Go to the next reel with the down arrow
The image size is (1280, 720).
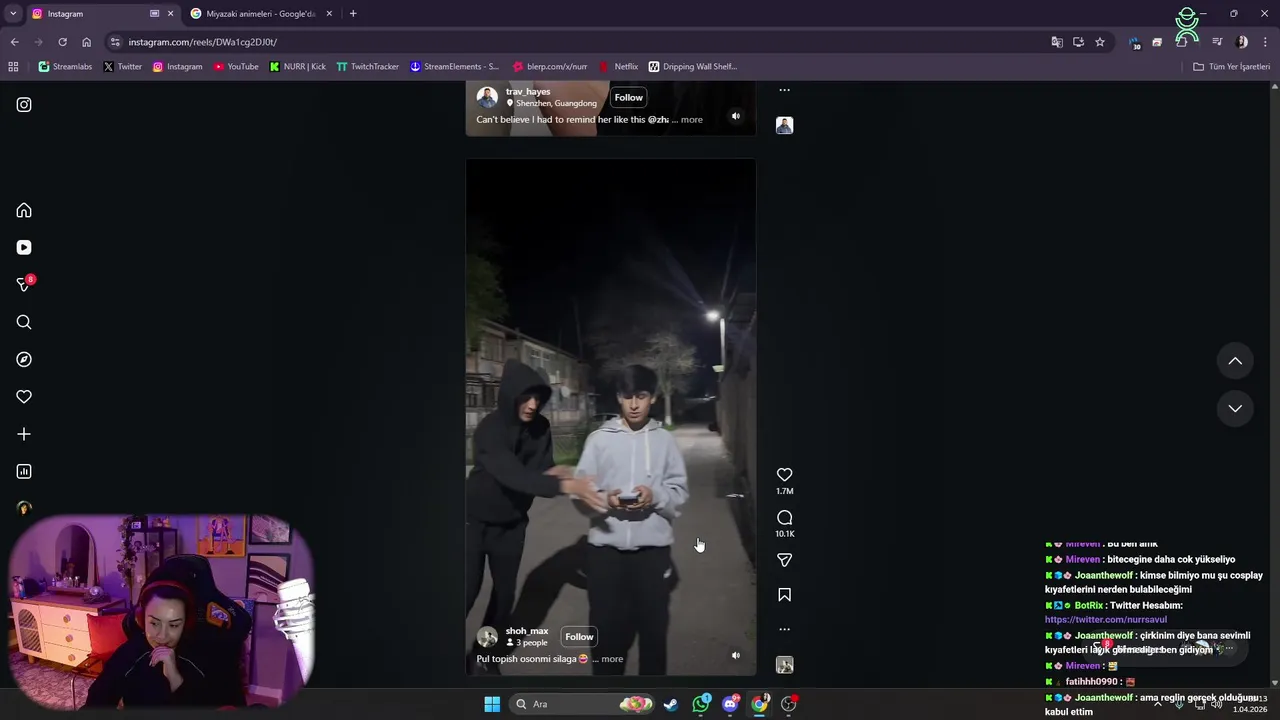1235,408
